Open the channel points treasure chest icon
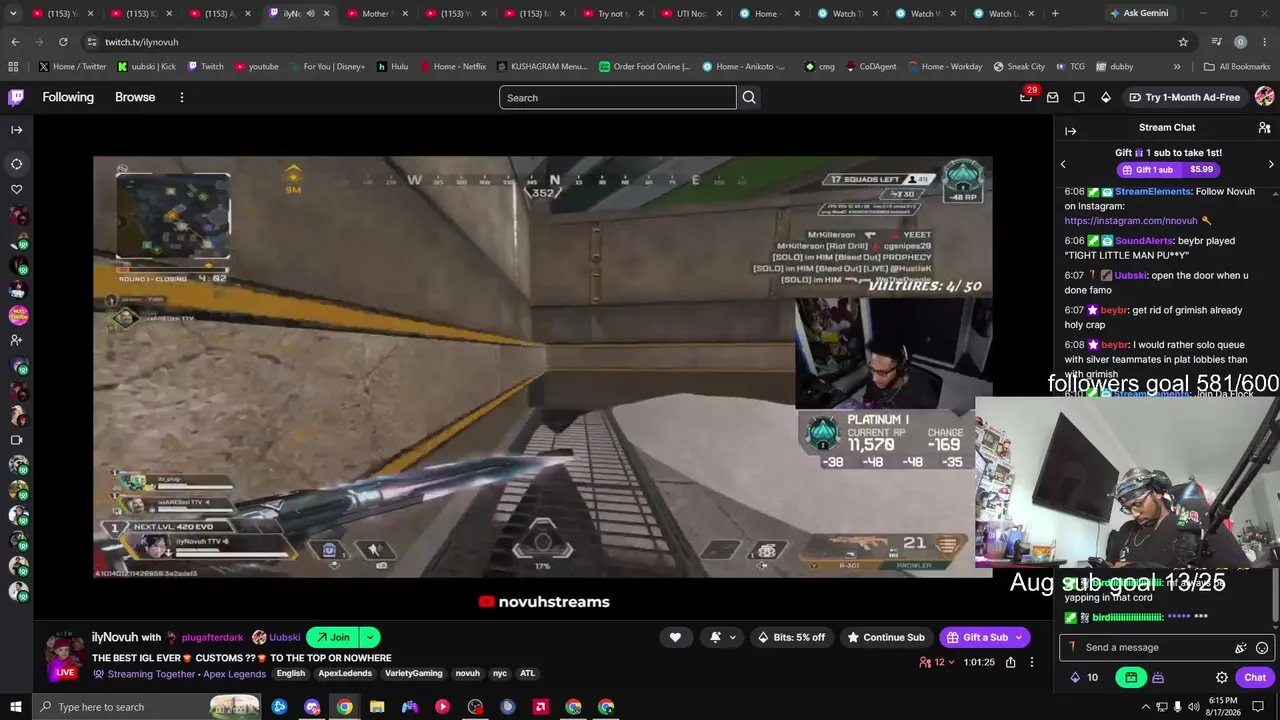Image resolution: width=1280 pixels, height=720 pixels. 1158,677
